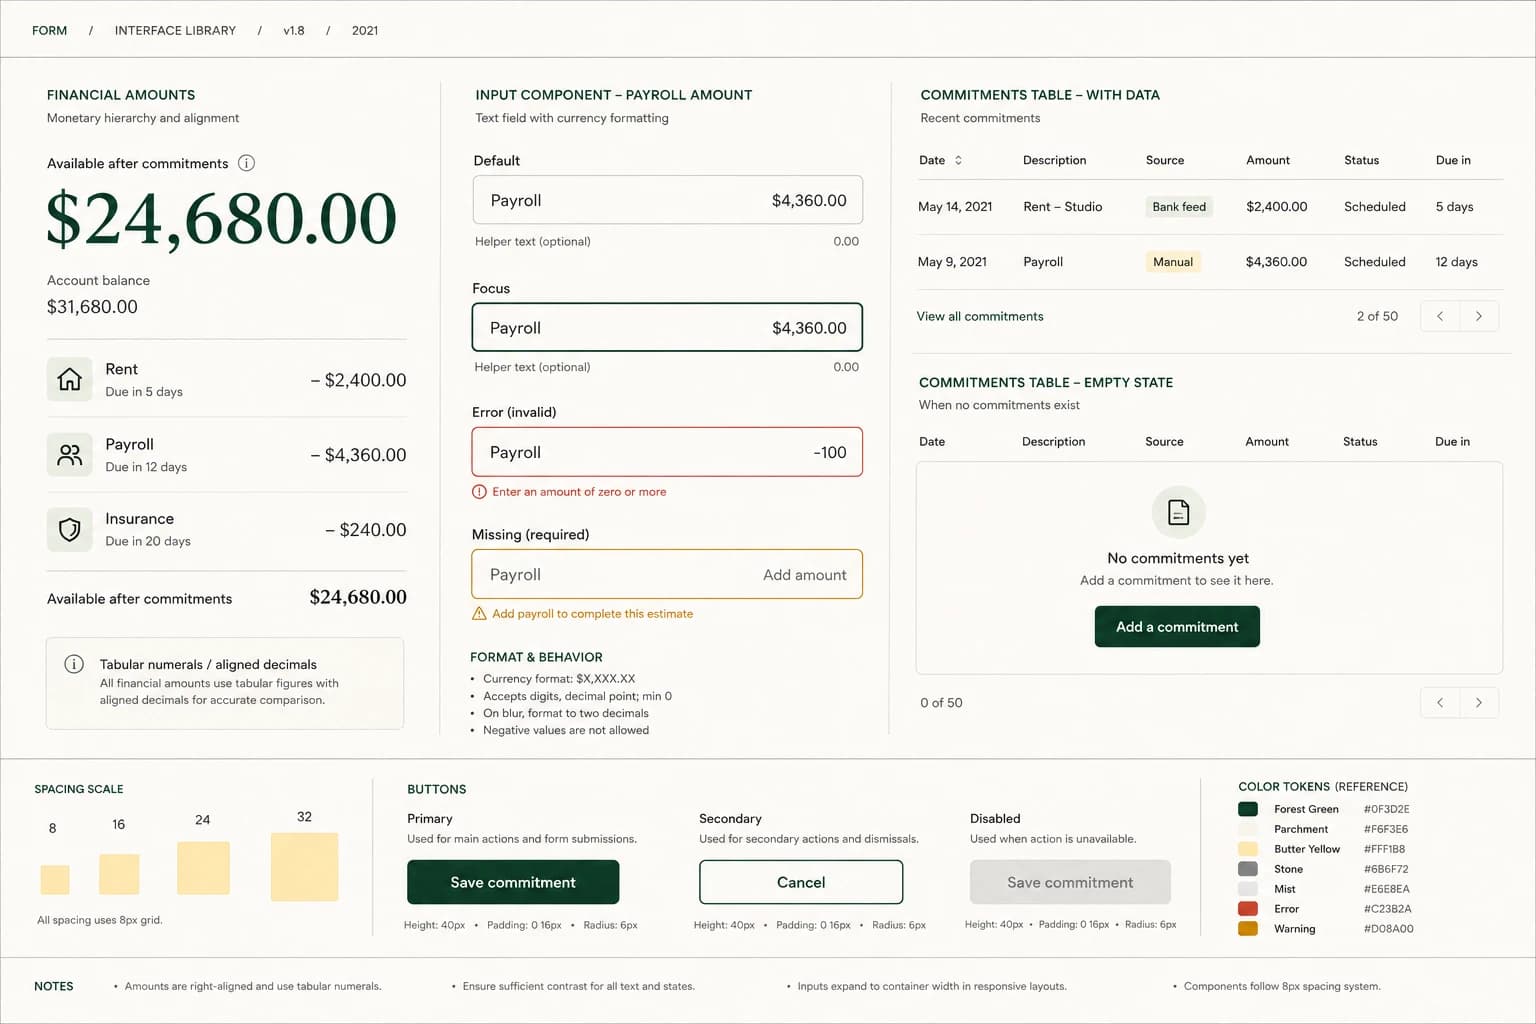Click the Enter an amount of zero or more message

click(579, 492)
